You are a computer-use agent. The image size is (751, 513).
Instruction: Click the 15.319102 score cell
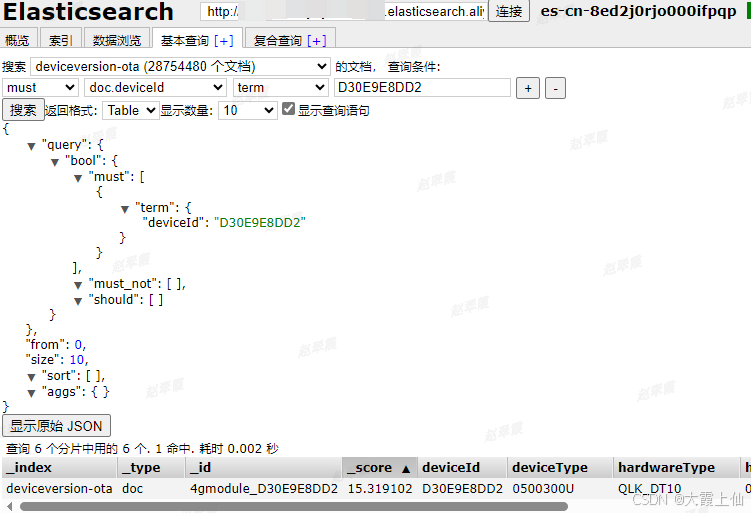coord(380,489)
